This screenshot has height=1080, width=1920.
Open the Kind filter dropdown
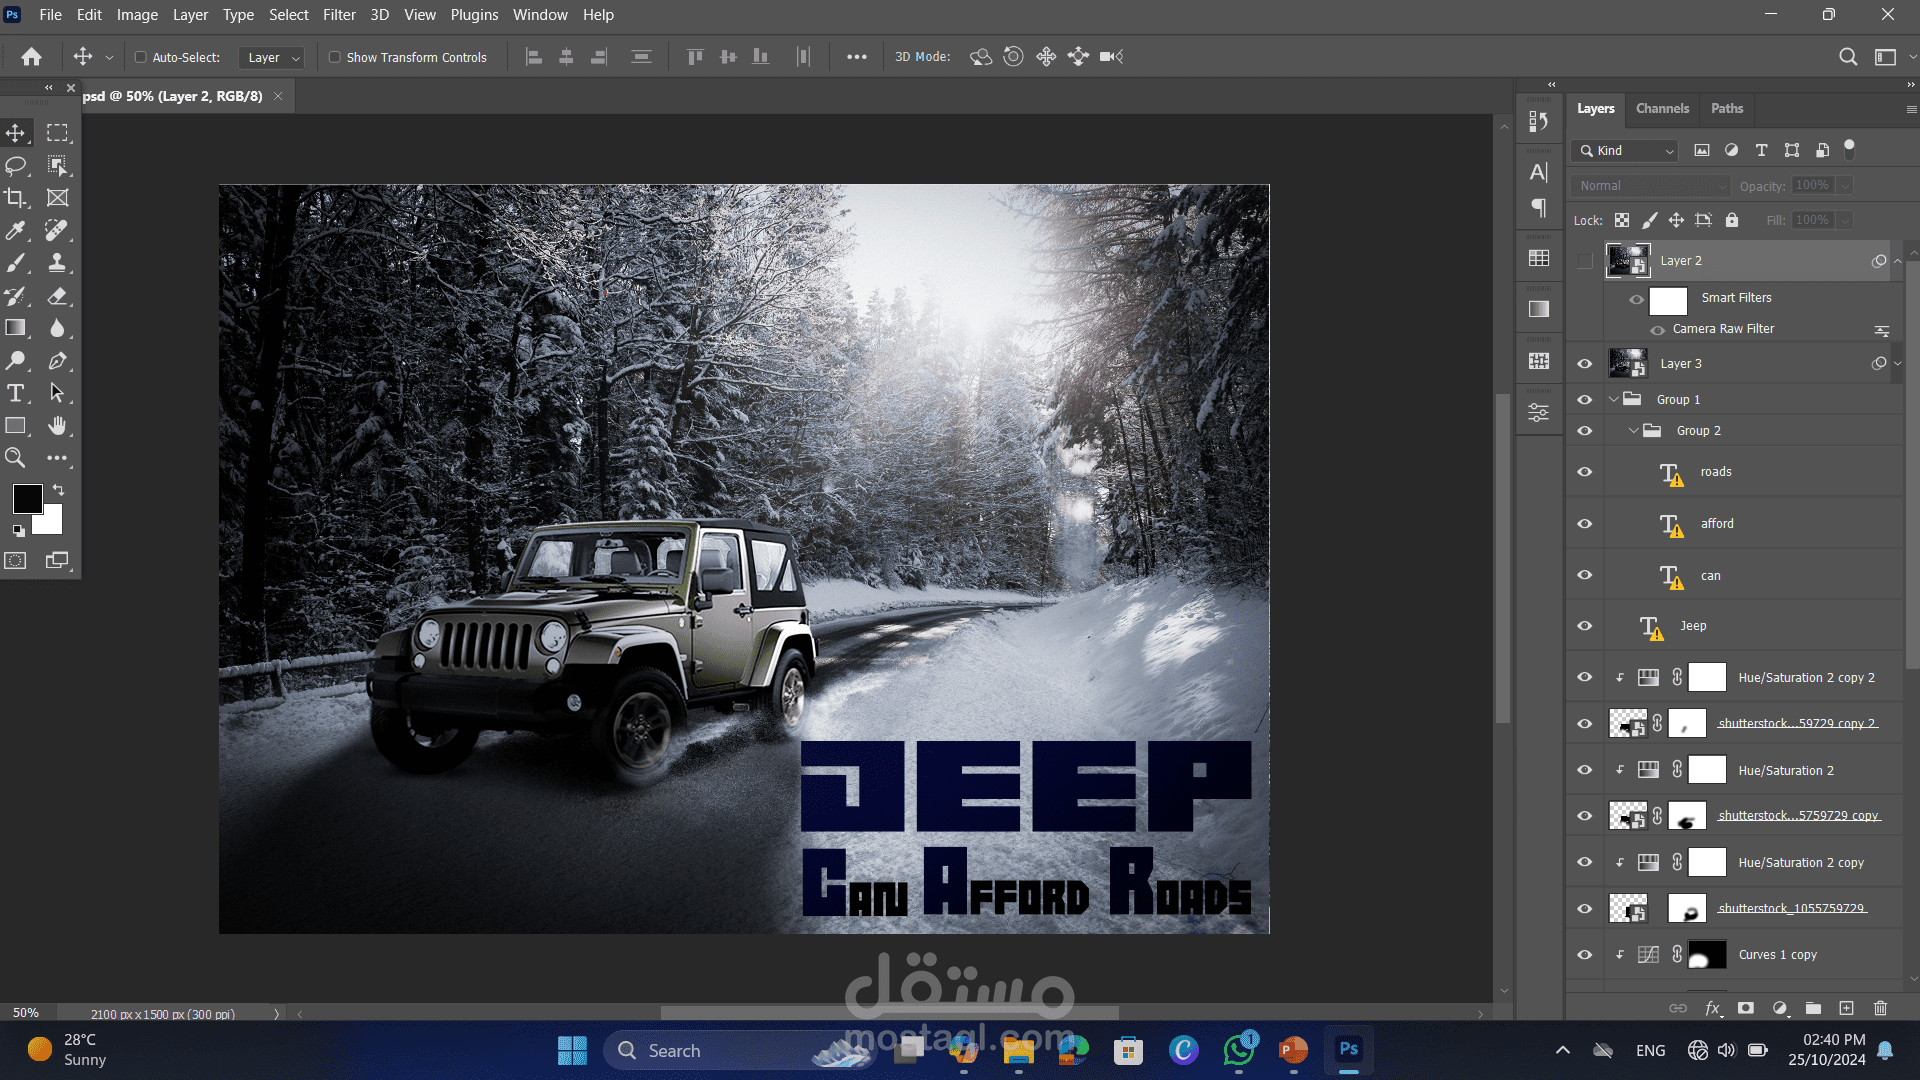tap(1626, 151)
